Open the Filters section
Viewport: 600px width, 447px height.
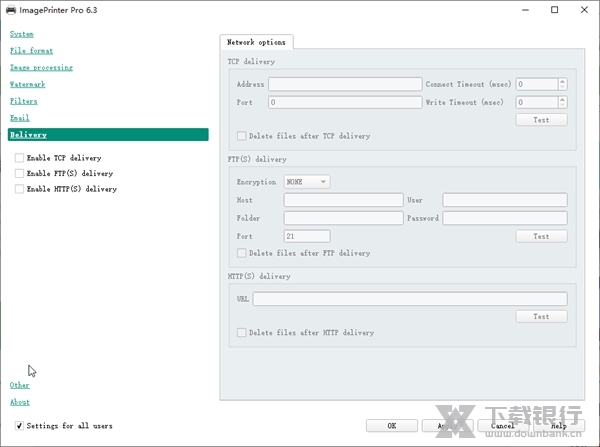click(x=24, y=101)
